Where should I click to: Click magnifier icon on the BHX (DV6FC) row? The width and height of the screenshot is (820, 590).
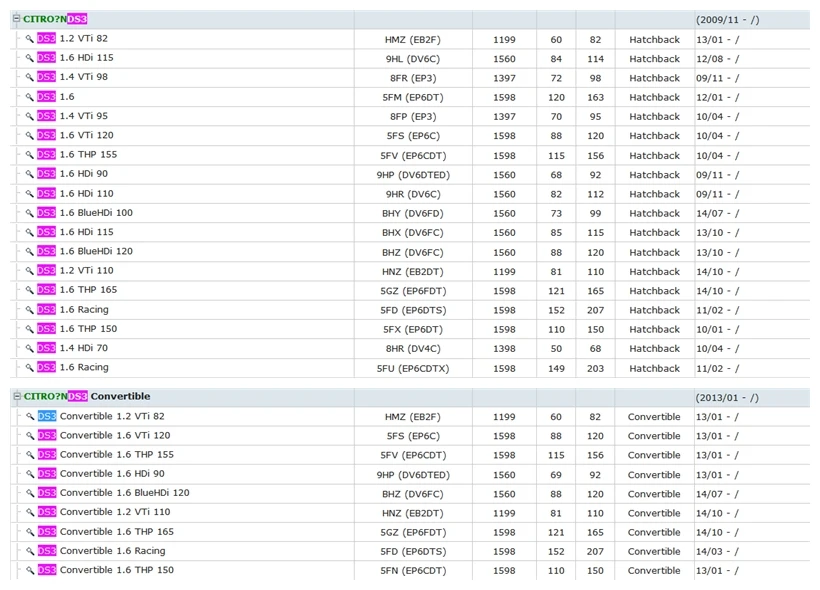pyautogui.click(x=30, y=232)
